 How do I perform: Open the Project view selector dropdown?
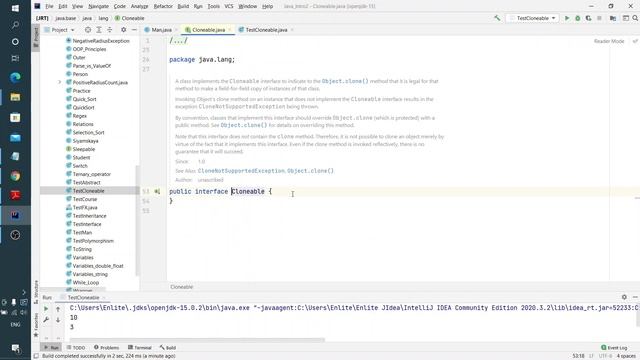click(x=60, y=30)
